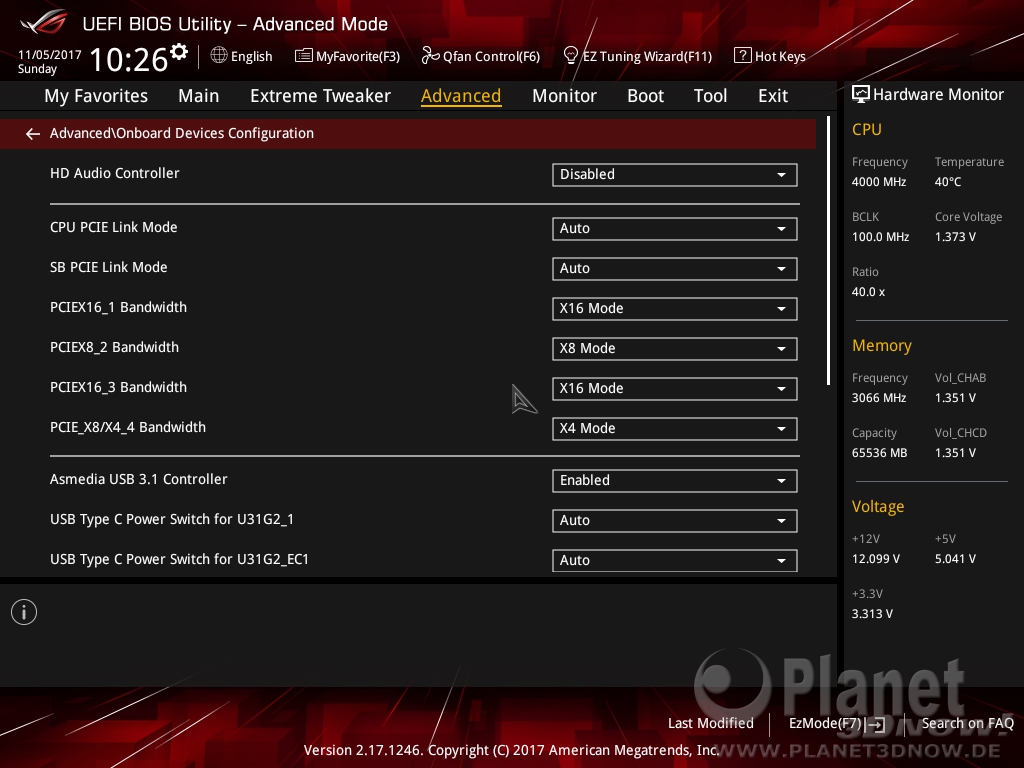Click the info icon in the help area

(x=24, y=612)
